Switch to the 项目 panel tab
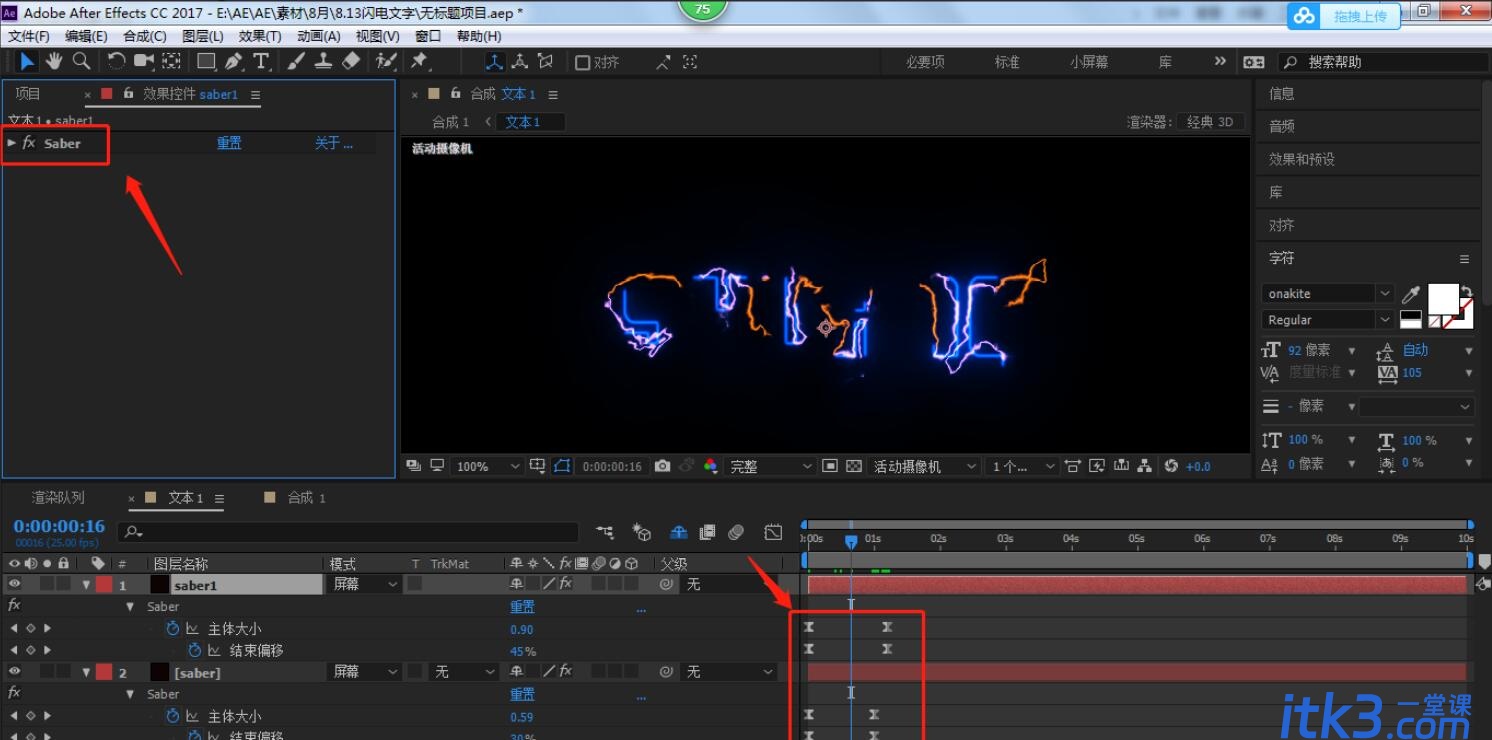Viewport: 1492px width, 740px height. [x=28, y=94]
